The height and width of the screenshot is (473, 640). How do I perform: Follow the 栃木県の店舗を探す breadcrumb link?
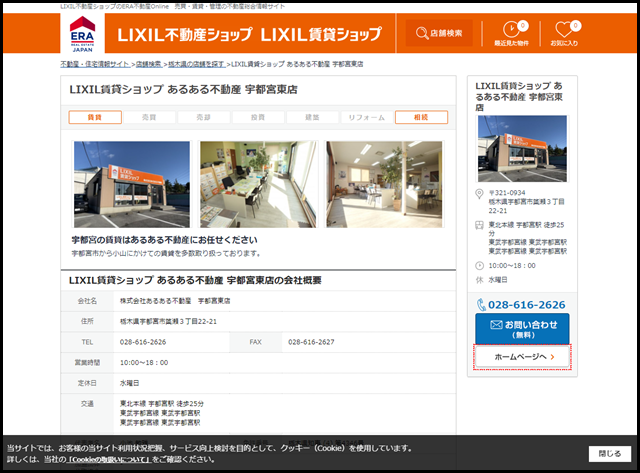(x=196, y=64)
